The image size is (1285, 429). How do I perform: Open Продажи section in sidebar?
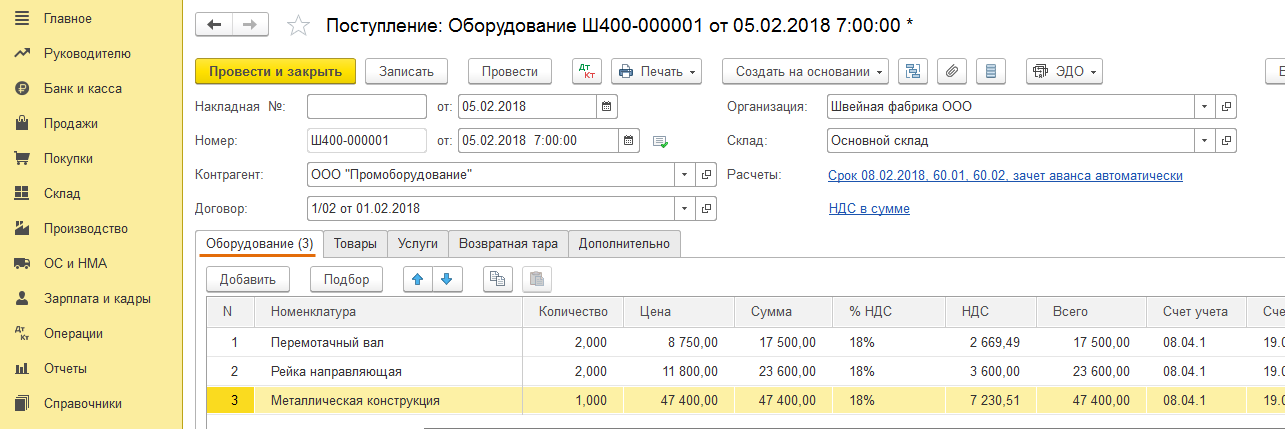70,124
